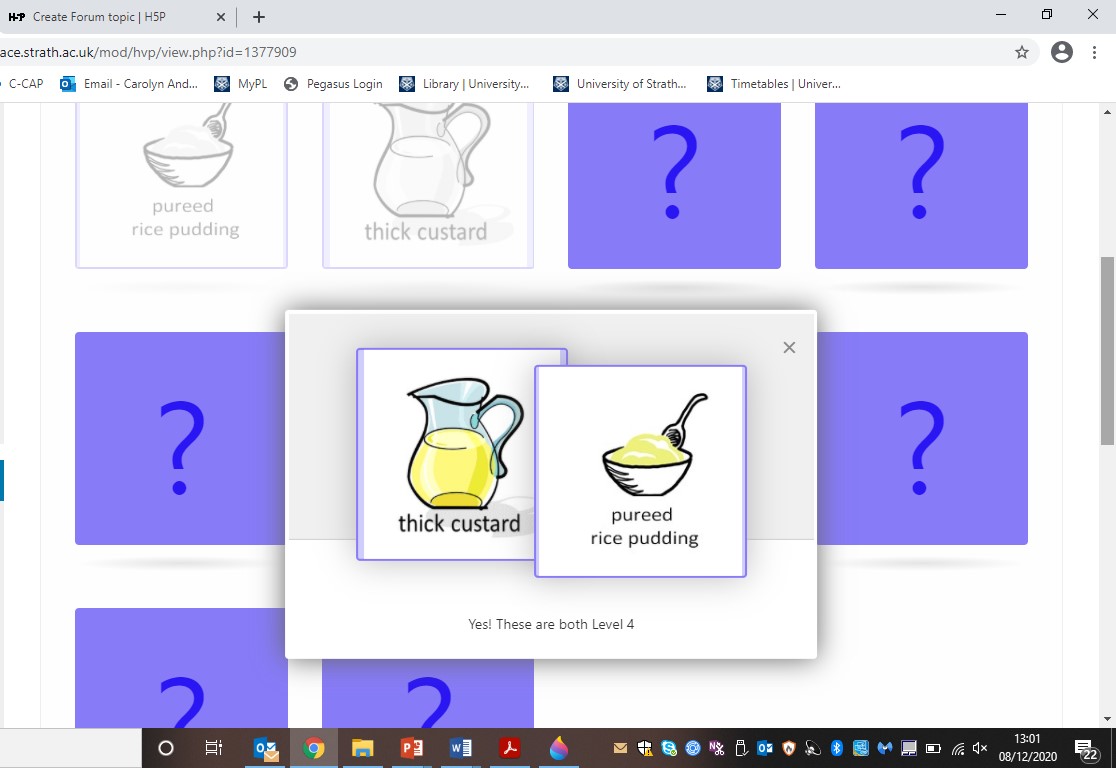The image size is (1116, 768).
Task: Open Chrome's three-dot menu
Action: (x=1094, y=52)
